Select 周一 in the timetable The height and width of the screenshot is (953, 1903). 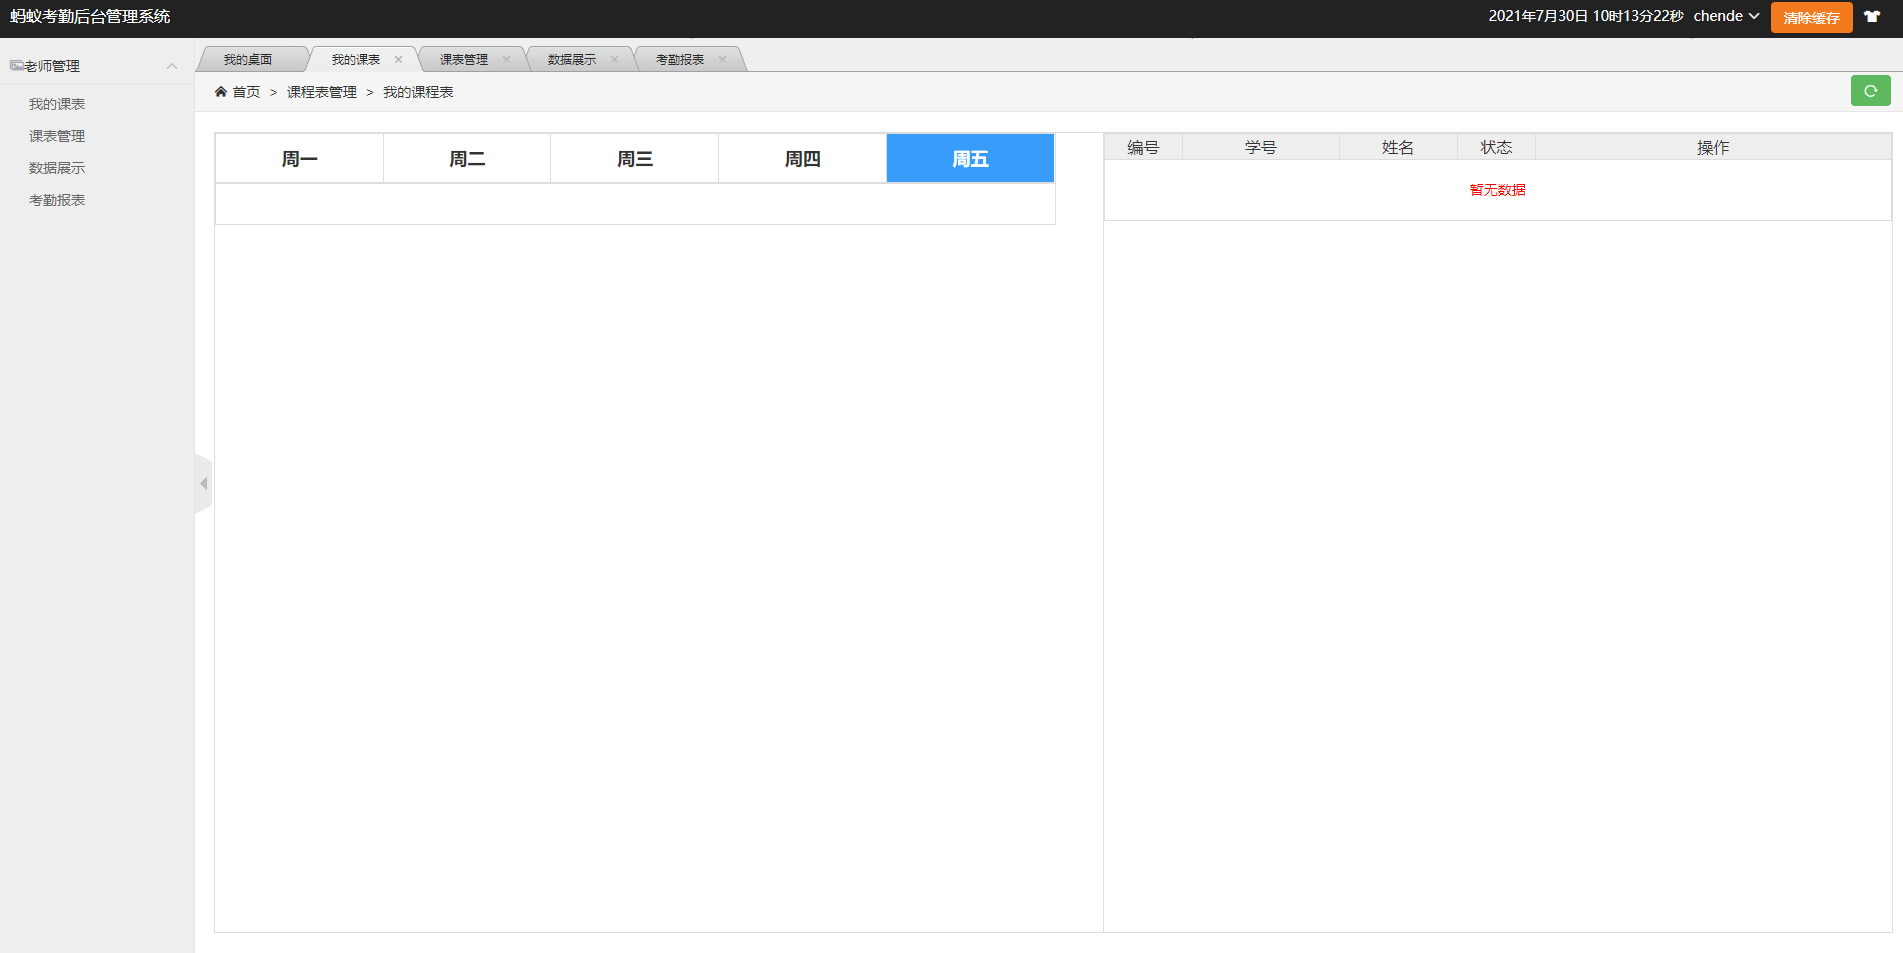click(299, 159)
